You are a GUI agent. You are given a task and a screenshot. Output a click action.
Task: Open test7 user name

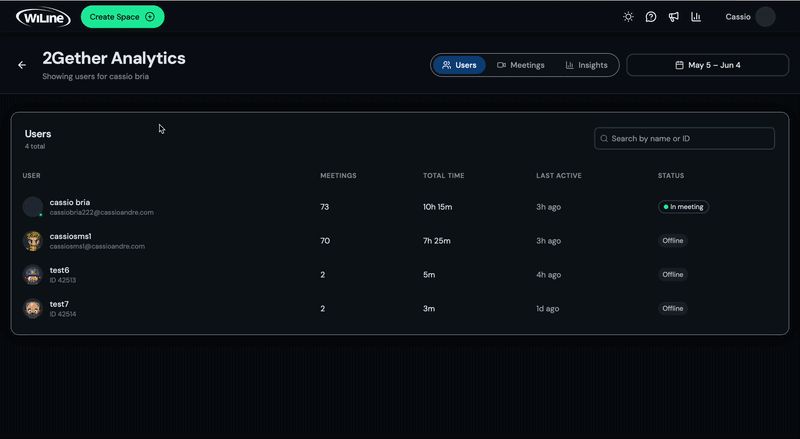pos(59,304)
